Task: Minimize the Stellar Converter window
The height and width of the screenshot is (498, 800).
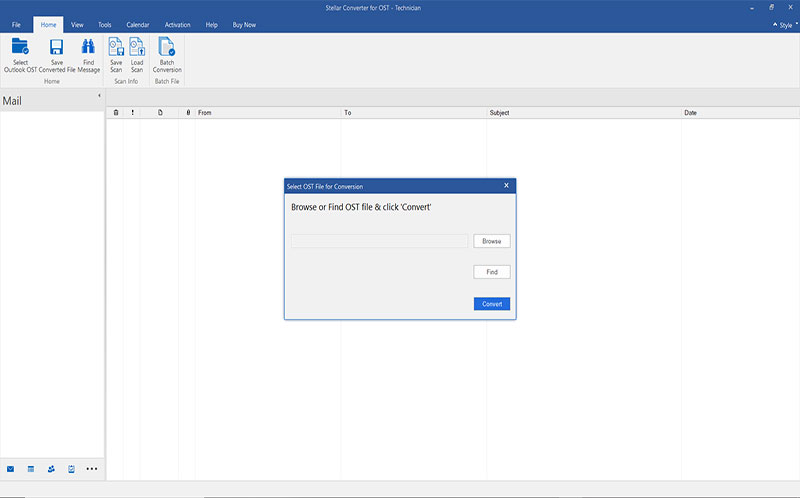Action: [753, 8]
